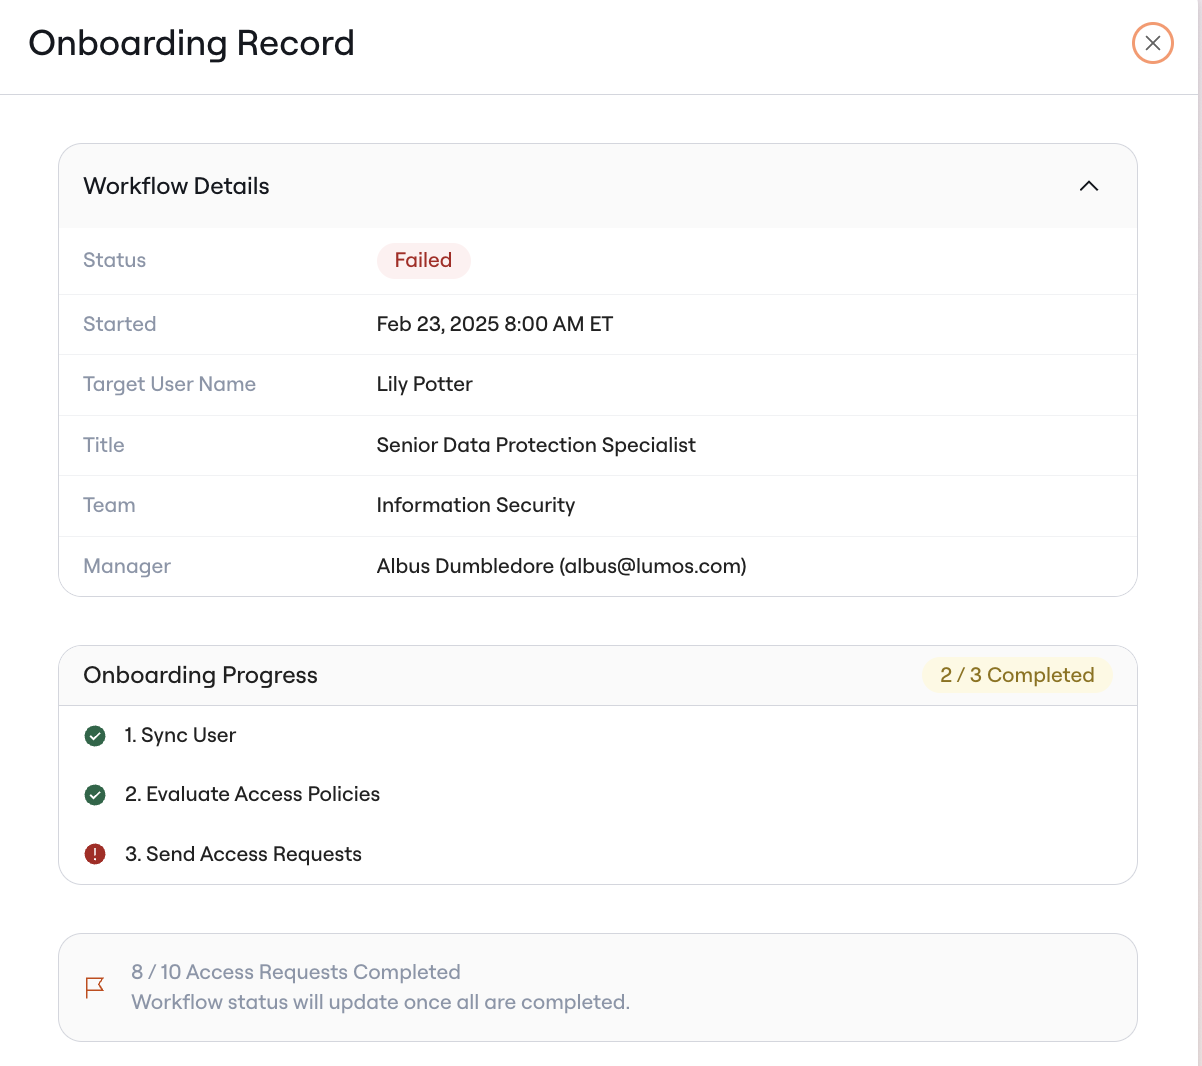1202x1066 pixels.
Task: Click the green check beside Sync User
Action: [95, 736]
